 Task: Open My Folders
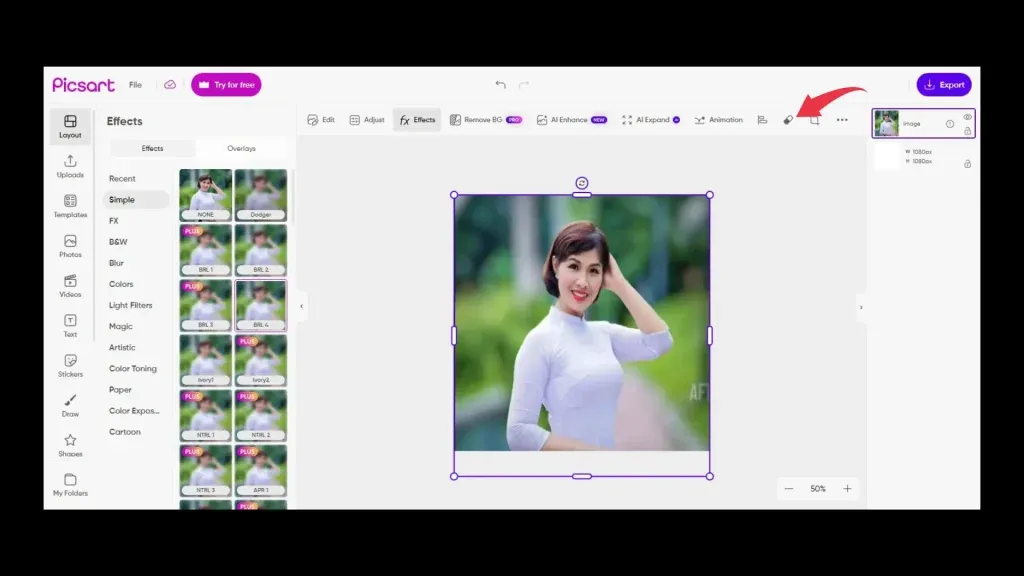[70, 485]
